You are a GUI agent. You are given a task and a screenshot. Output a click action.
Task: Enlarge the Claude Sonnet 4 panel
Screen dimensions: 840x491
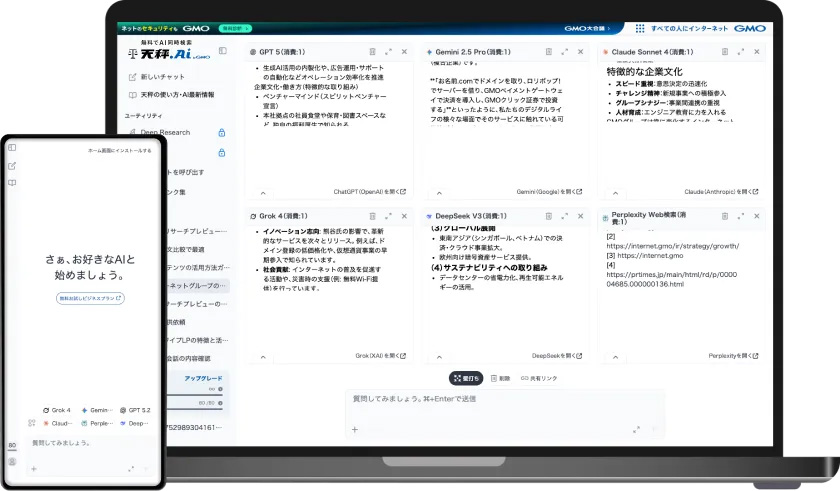(741, 52)
